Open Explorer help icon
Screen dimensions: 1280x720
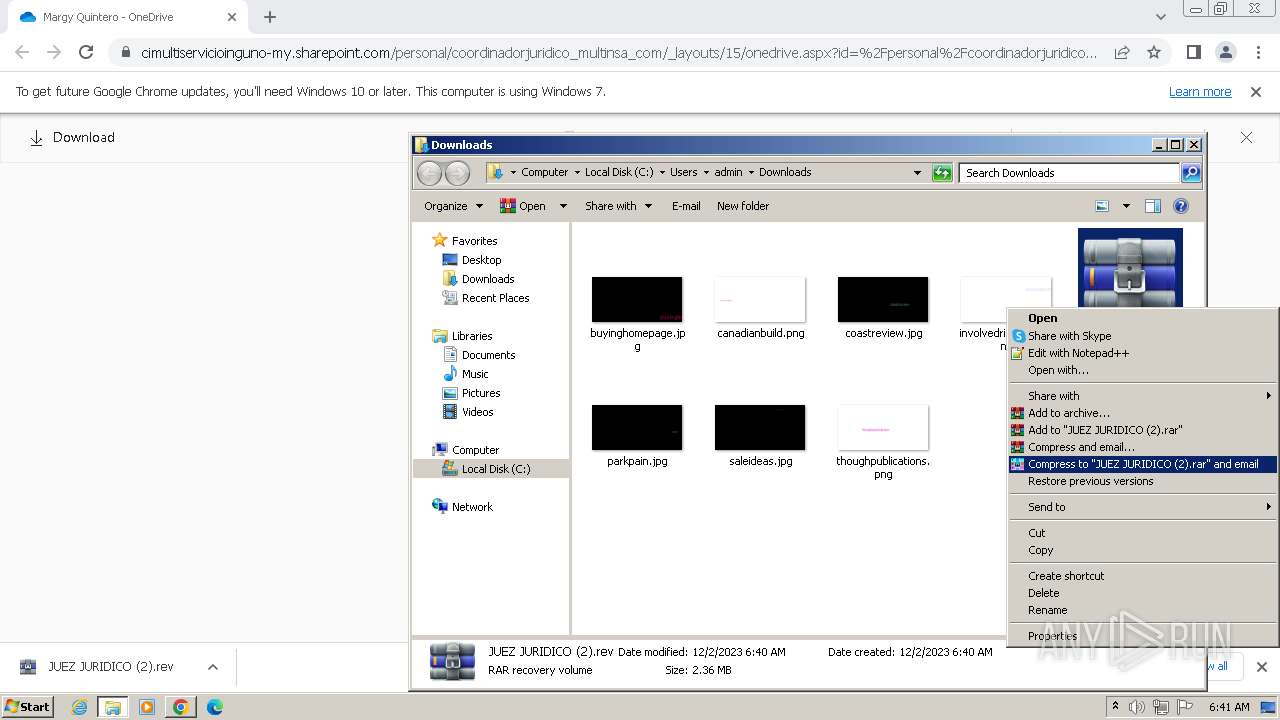tap(1181, 206)
